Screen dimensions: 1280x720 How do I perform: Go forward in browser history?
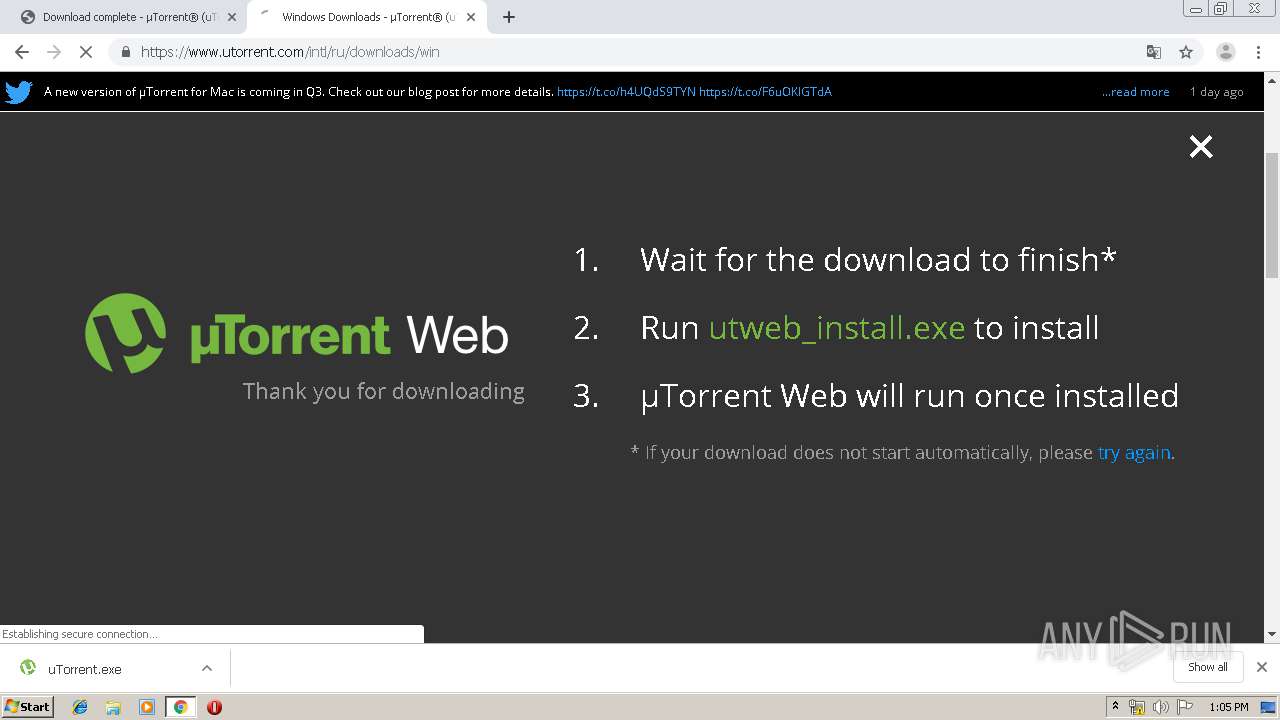54,52
